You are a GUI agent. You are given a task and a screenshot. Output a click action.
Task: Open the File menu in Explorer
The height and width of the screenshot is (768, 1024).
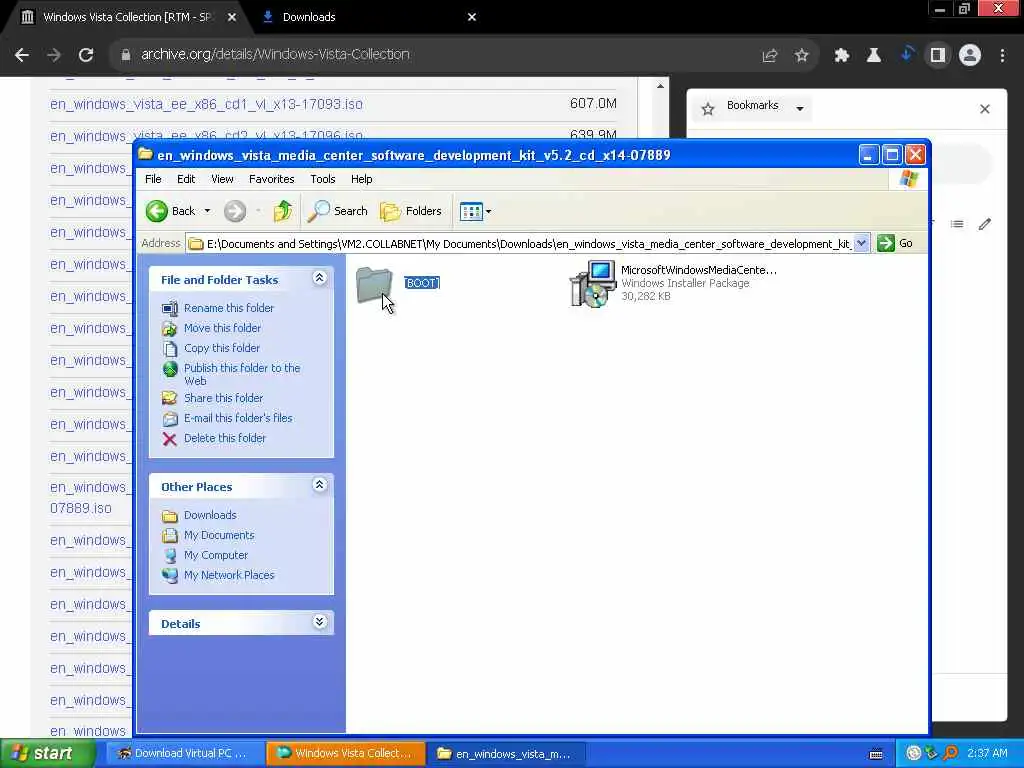(153, 179)
